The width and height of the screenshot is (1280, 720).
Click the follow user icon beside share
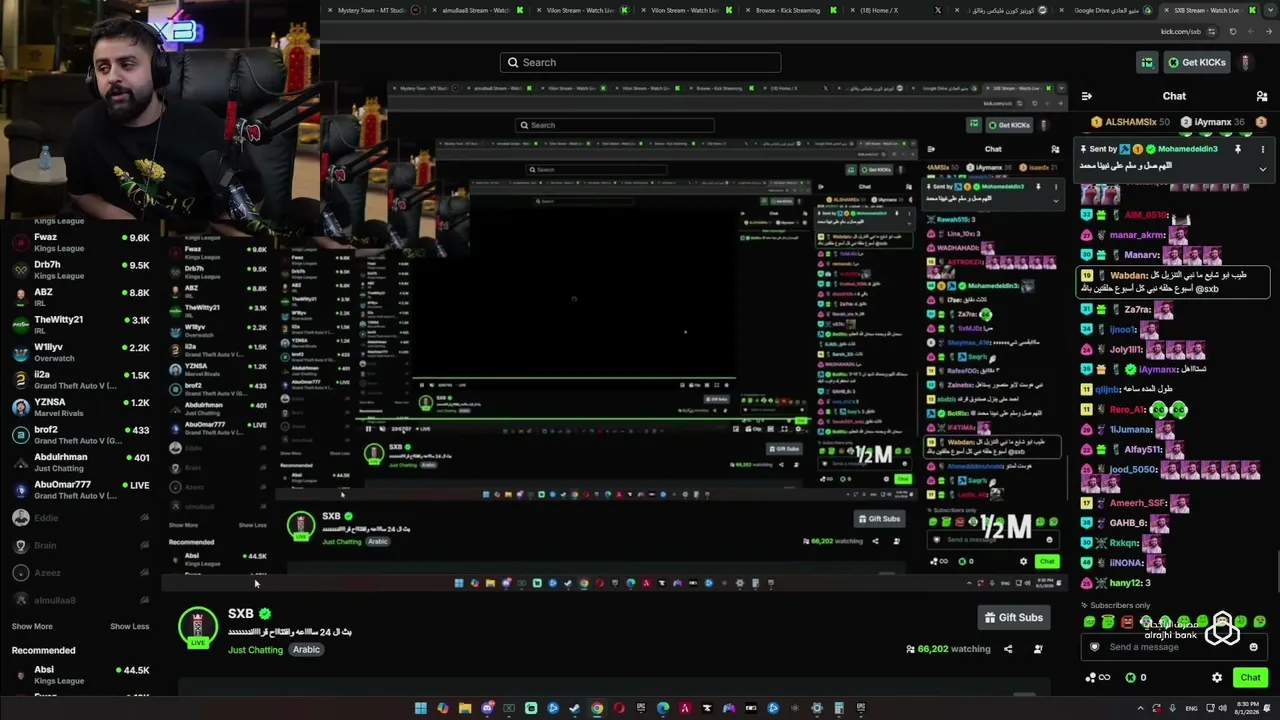click(x=1038, y=649)
